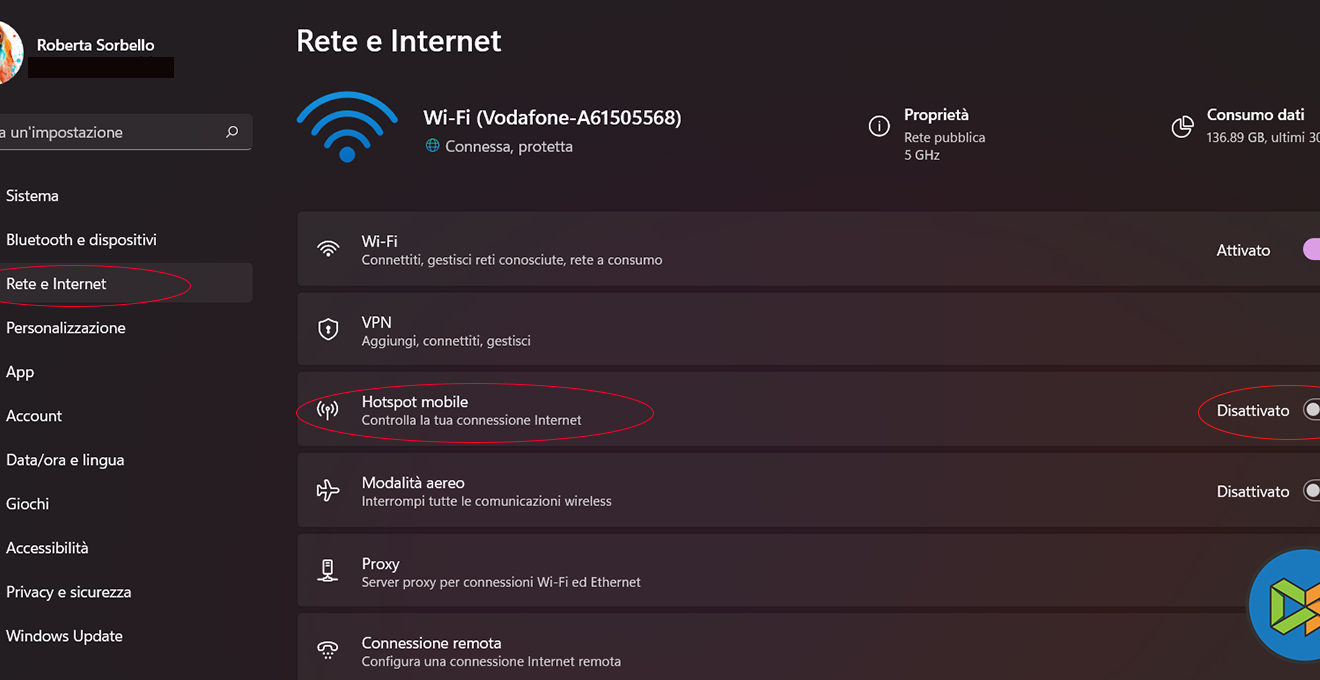Click the VPN shield icon
The height and width of the screenshot is (680, 1320).
click(x=328, y=329)
